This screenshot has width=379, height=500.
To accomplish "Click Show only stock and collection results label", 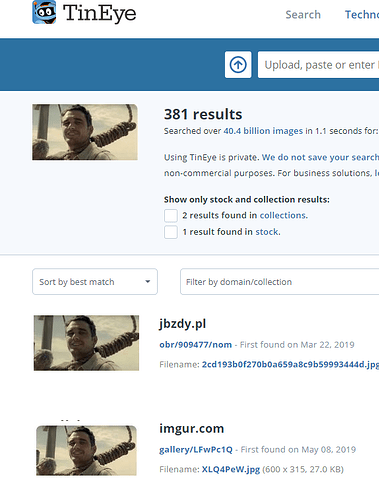I will 247,199.
